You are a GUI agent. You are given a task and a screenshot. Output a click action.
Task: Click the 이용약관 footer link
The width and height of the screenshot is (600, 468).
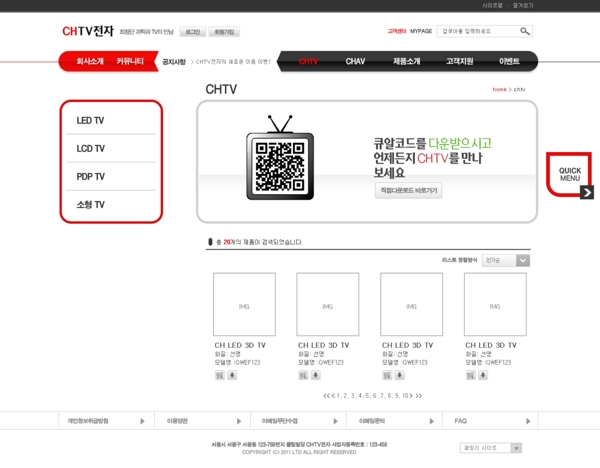coord(177,421)
